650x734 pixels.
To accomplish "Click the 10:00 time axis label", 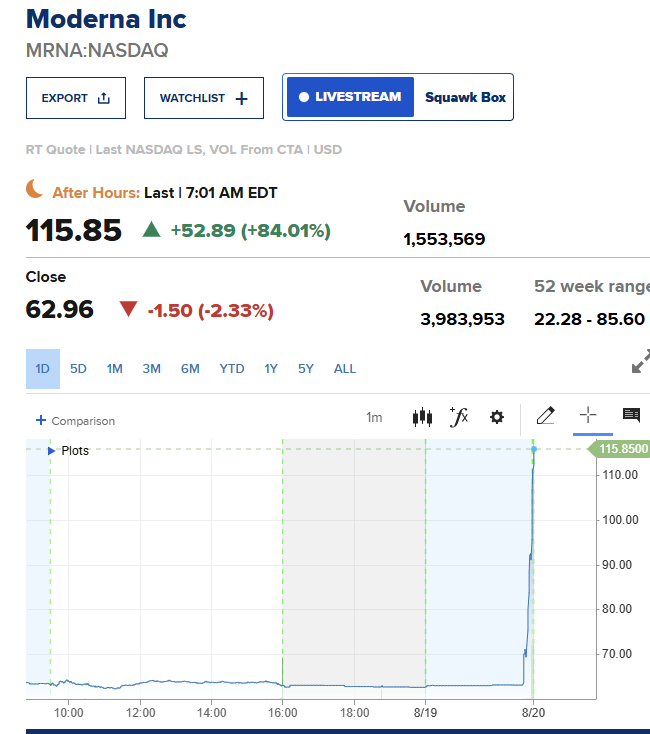I will tap(68, 713).
